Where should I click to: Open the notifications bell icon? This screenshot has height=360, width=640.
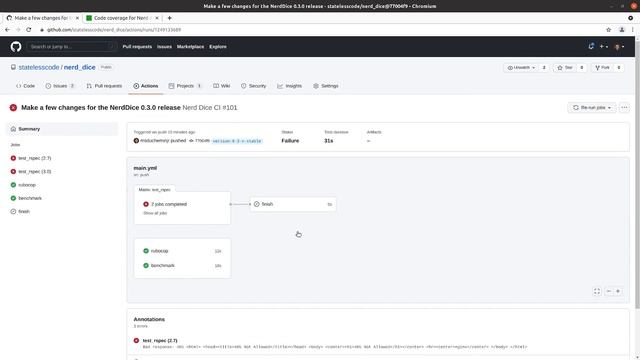(x=591, y=47)
